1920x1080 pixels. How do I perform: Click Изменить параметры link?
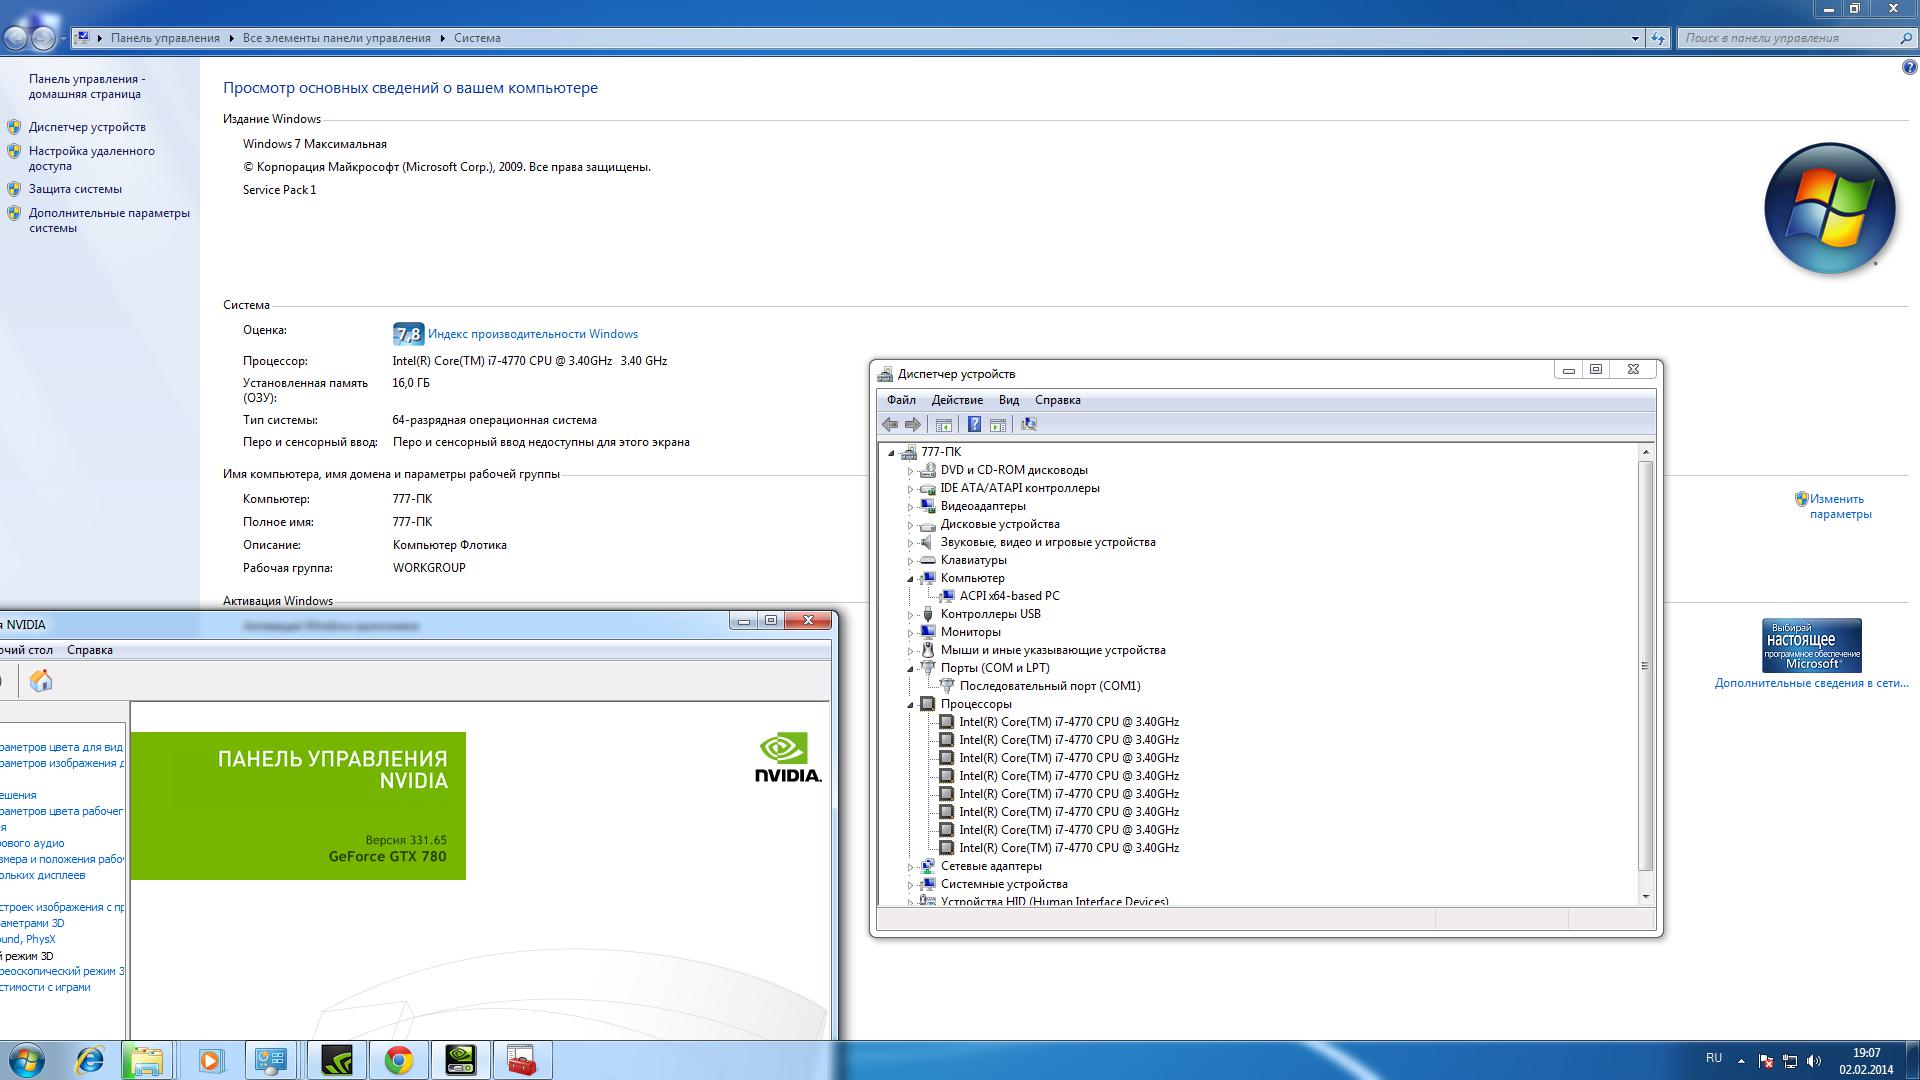pyautogui.click(x=1840, y=506)
